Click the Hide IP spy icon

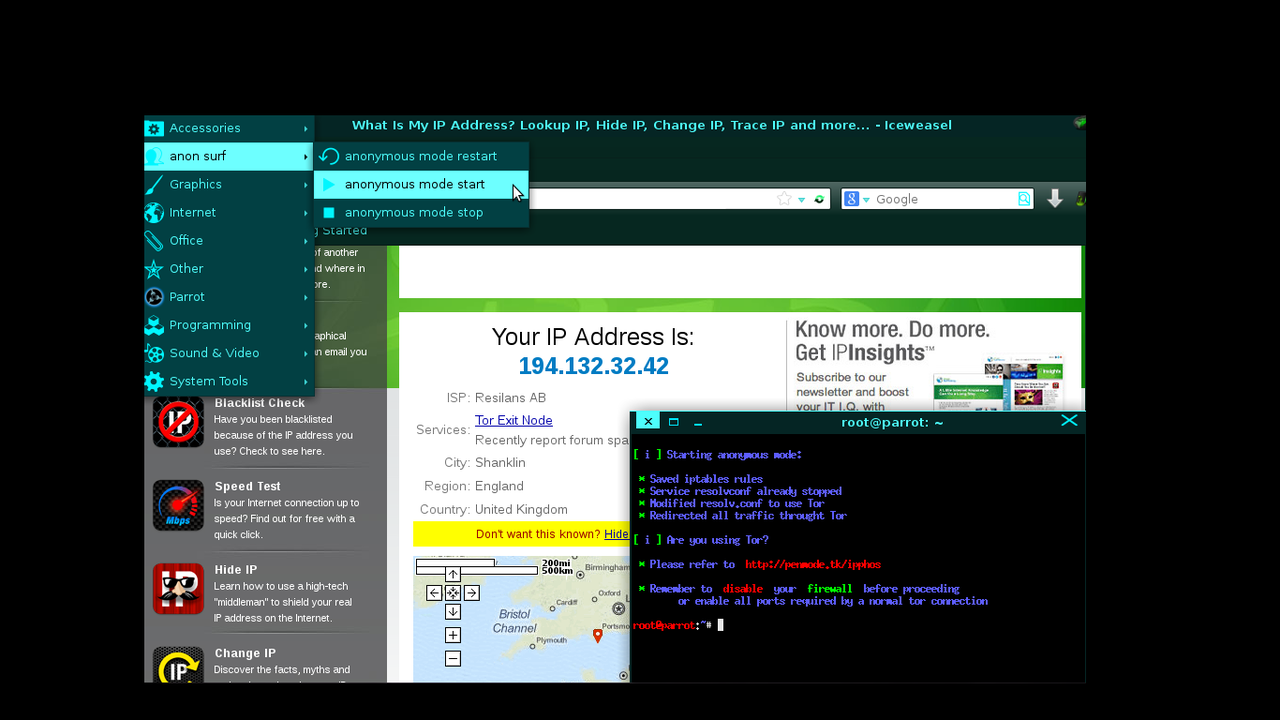point(178,588)
